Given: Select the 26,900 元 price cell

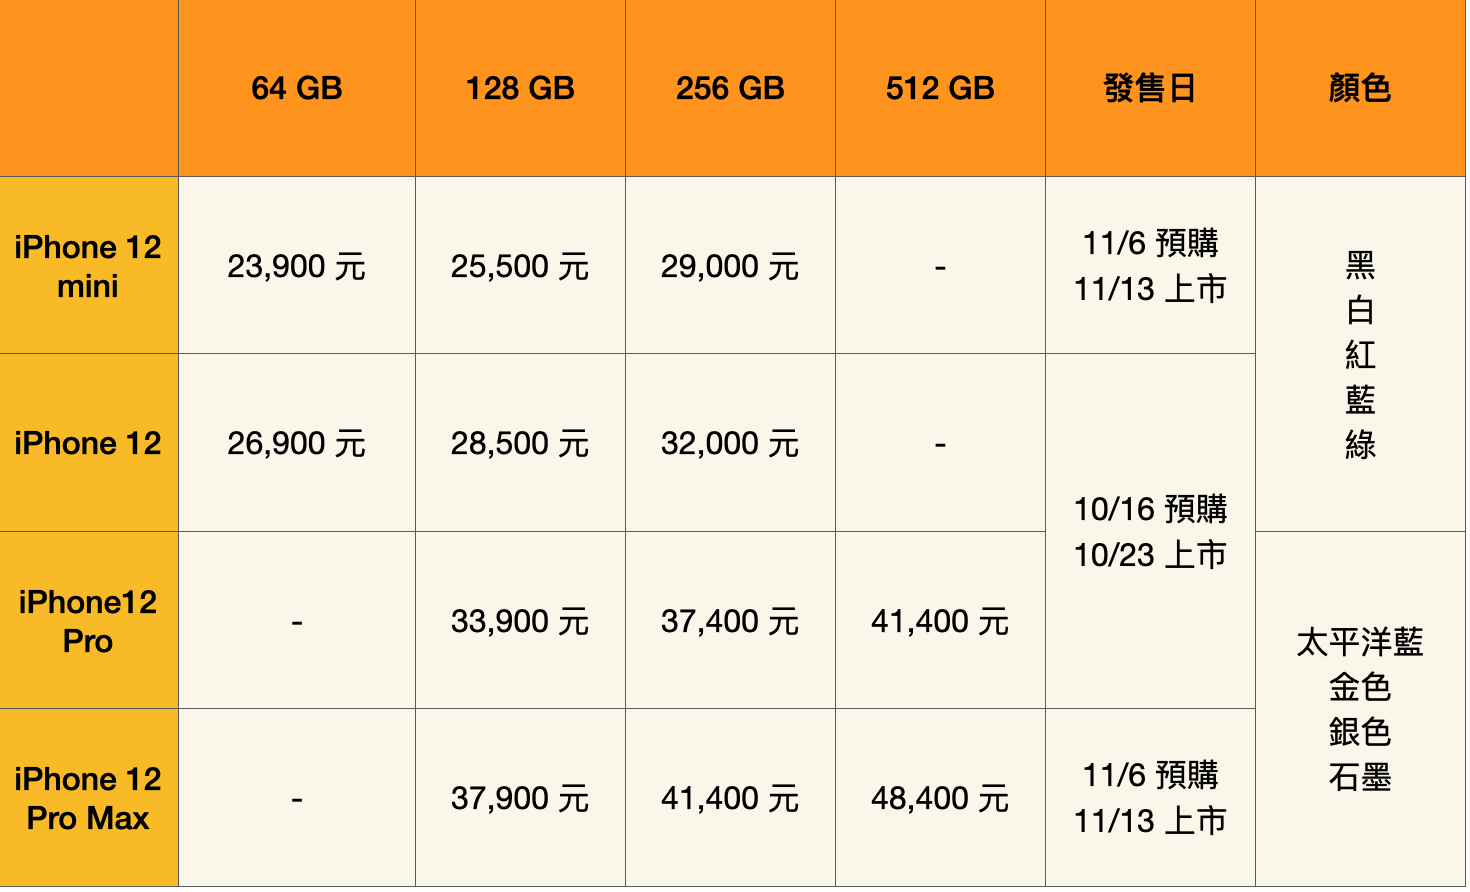Looking at the screenshot, I should point(297,444).
